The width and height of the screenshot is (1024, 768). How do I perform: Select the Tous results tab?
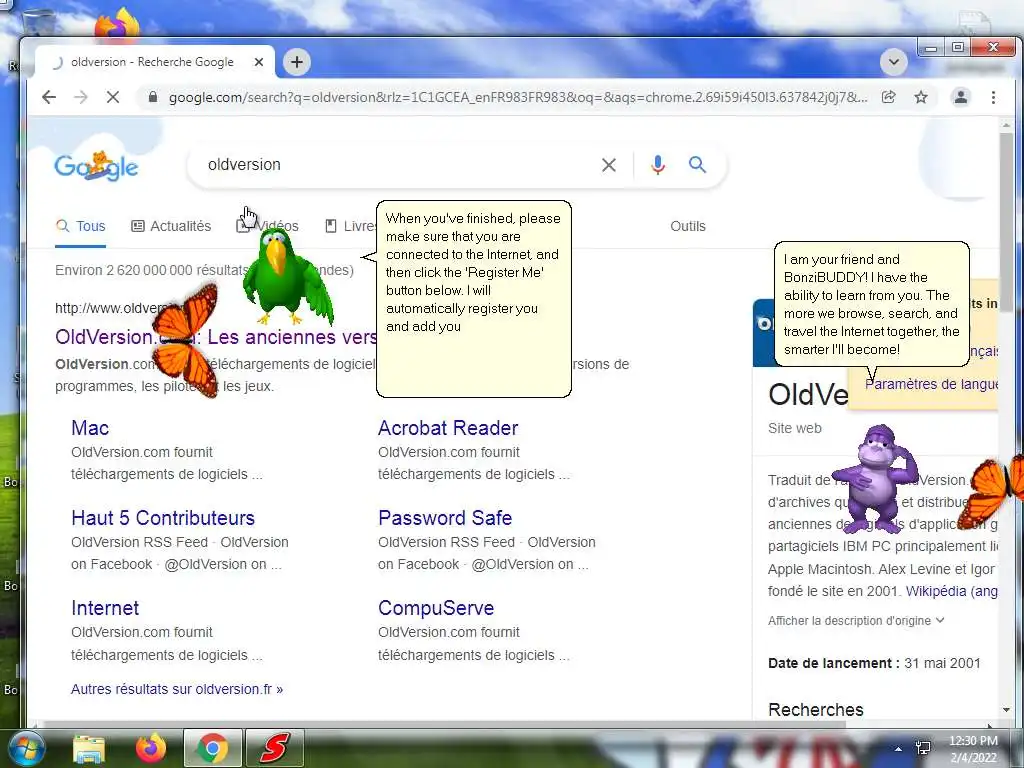(81, 226)
